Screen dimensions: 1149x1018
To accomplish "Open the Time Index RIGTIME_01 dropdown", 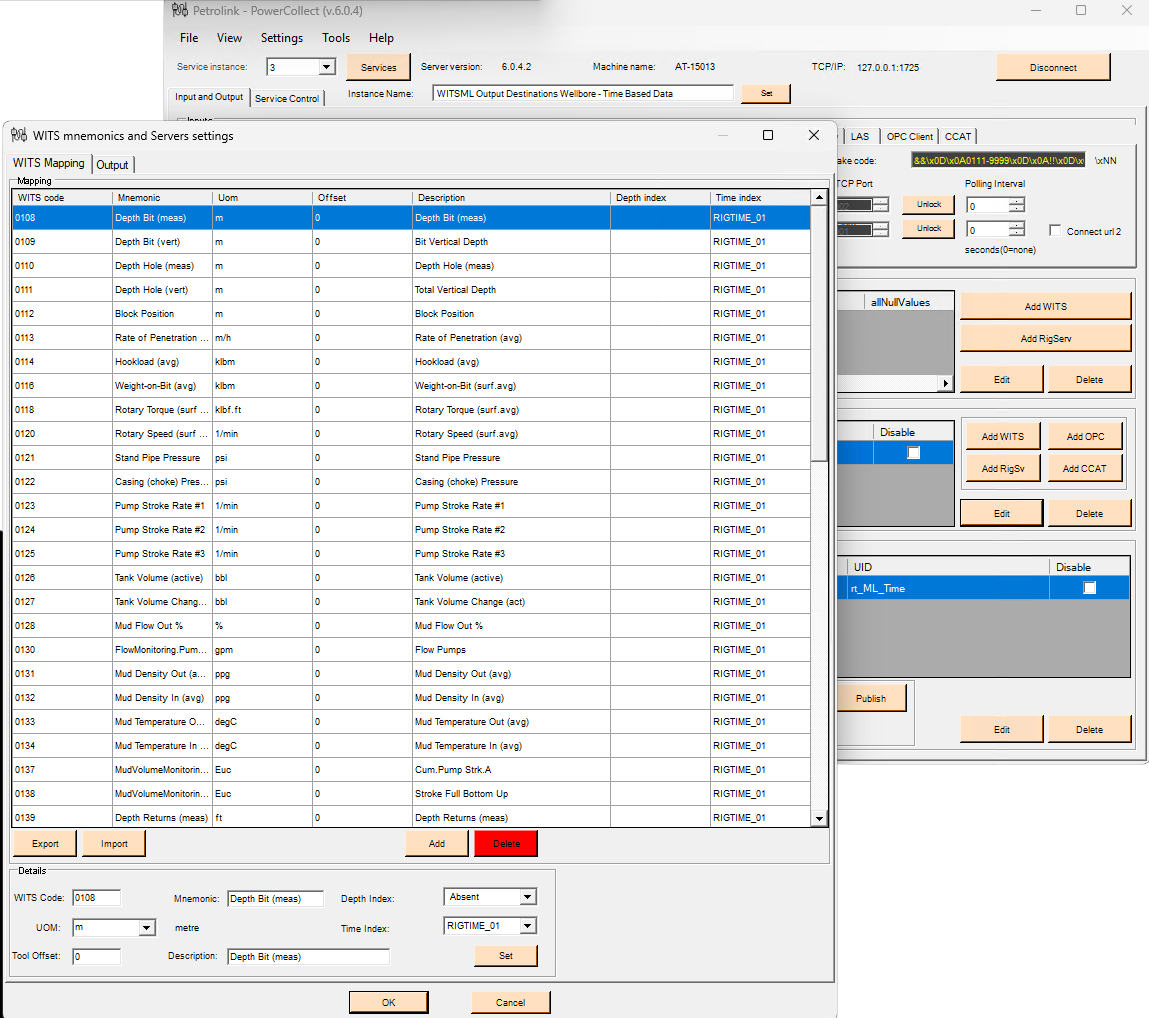I will (527, 926).
